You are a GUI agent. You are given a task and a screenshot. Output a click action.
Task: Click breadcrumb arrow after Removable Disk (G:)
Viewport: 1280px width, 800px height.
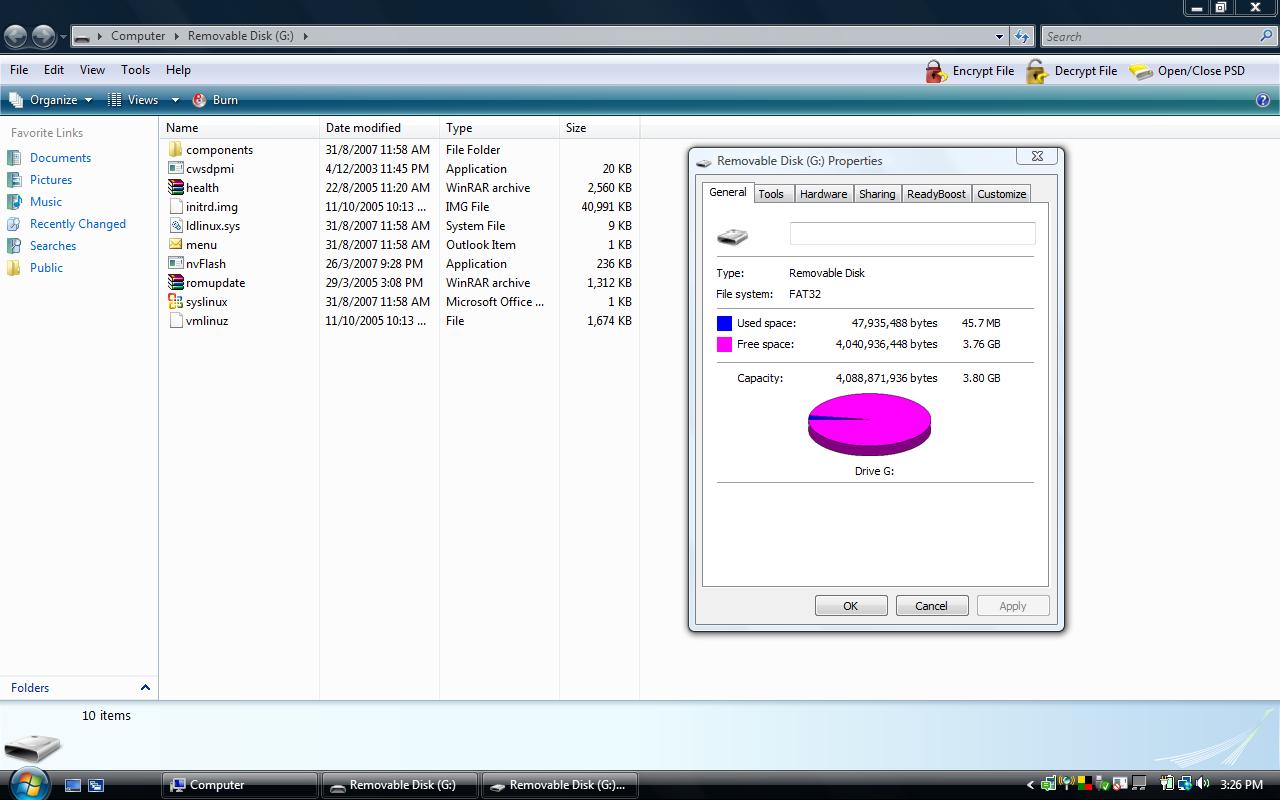(305, 36)
